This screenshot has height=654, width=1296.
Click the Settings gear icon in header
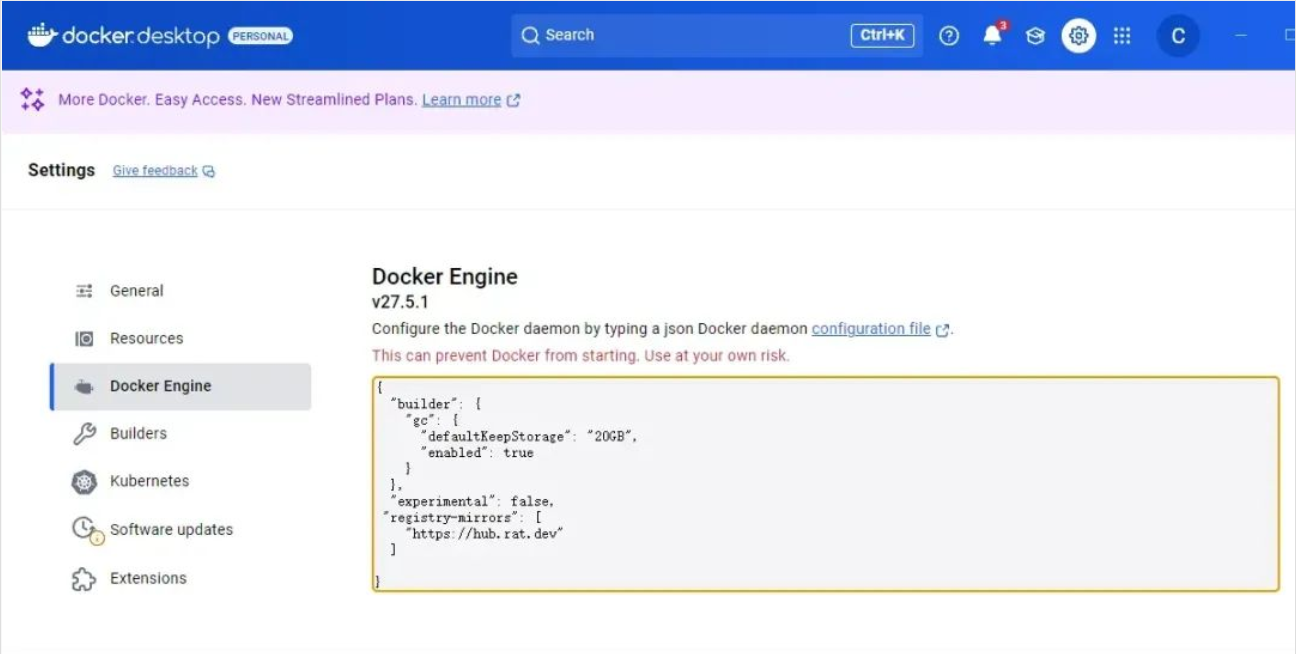point(1078,36)
